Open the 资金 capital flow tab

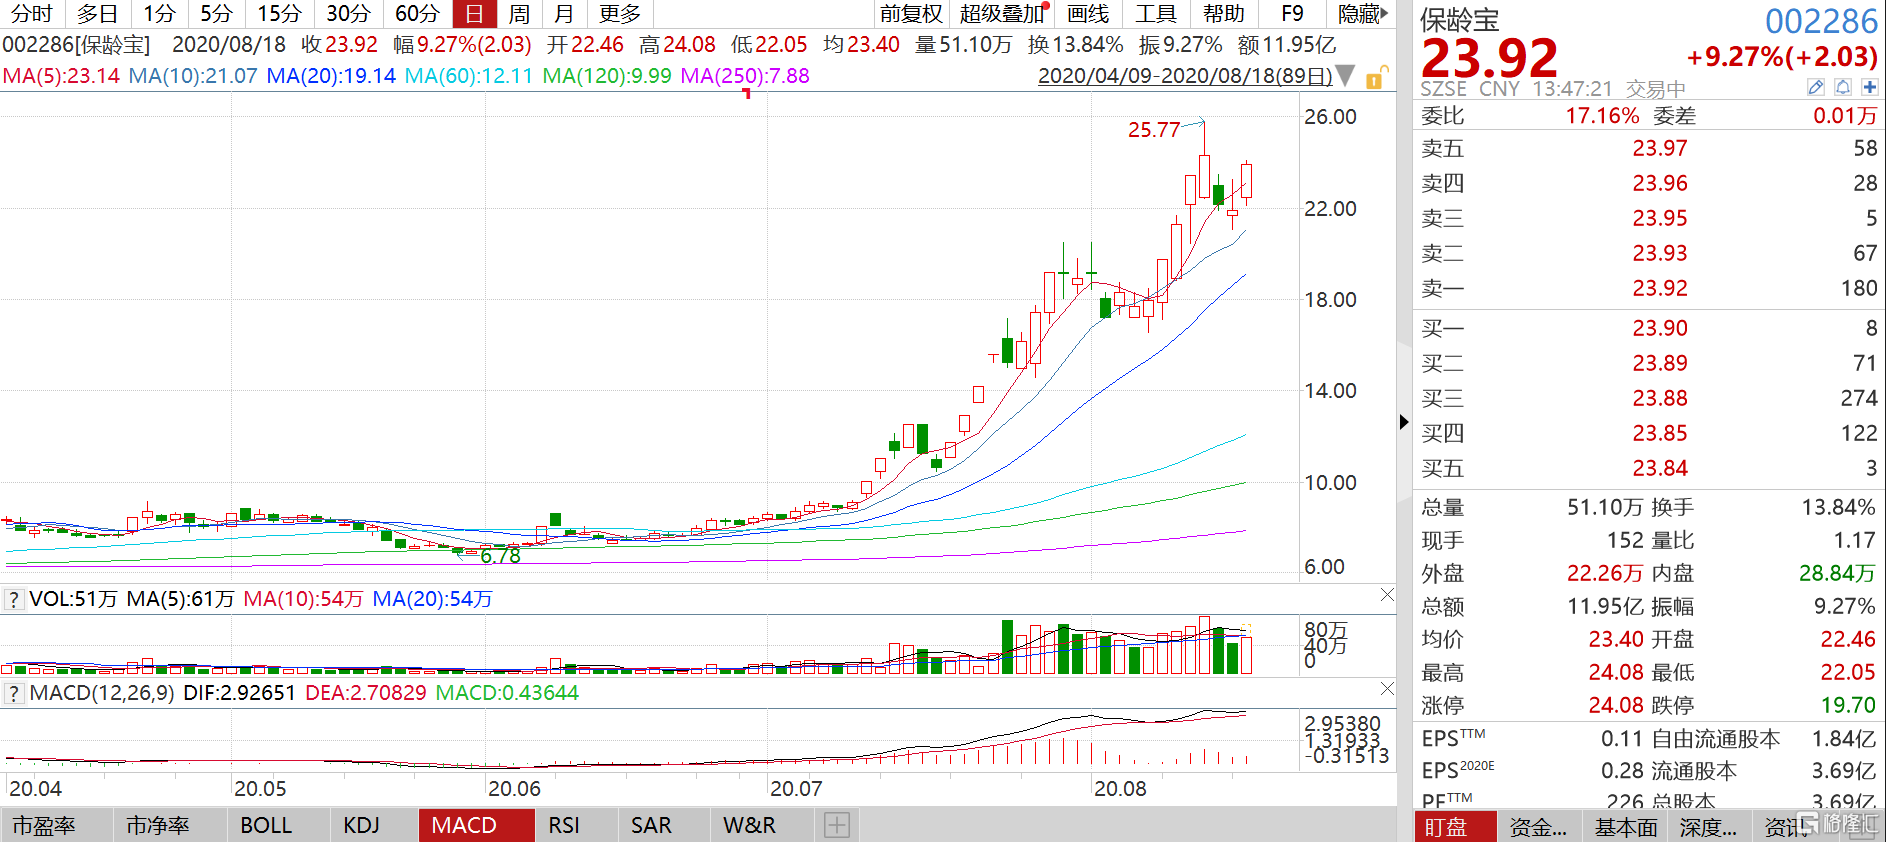(1537, 827)
